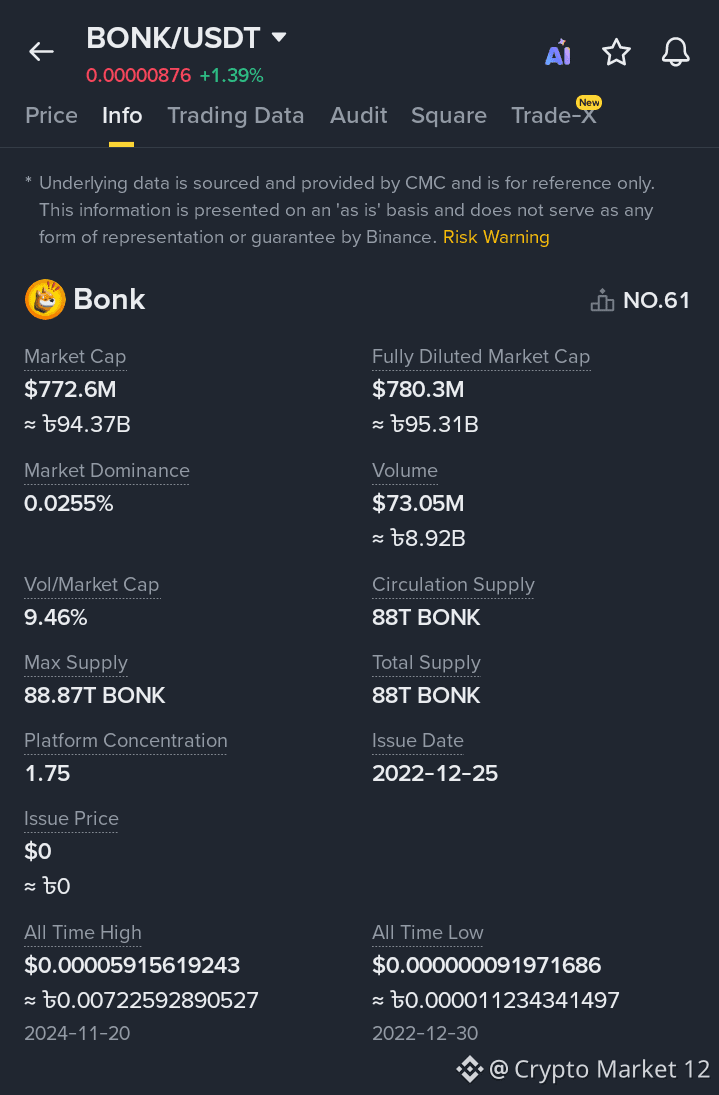
Task: Tap the green +1.39% change indicator
Action: 232,75
